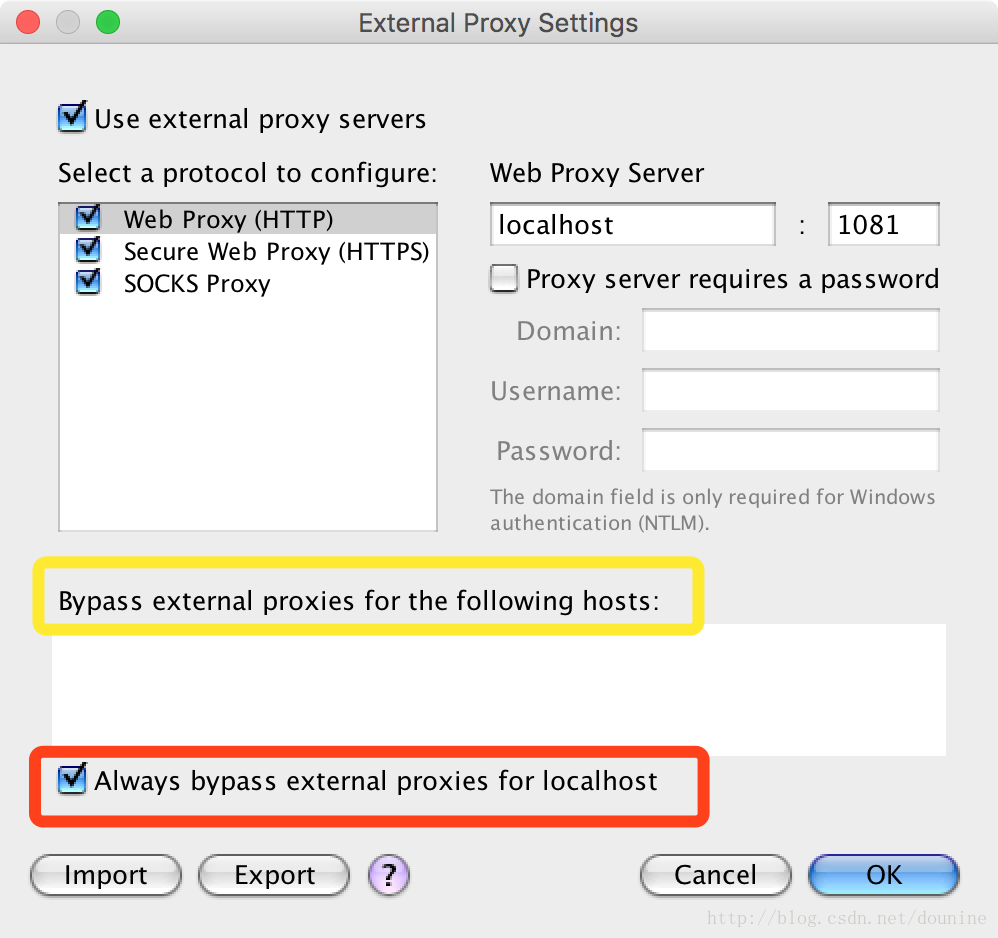
Task: Select the SOCKS Proxy protocol row
Action: tap(248, 283)
